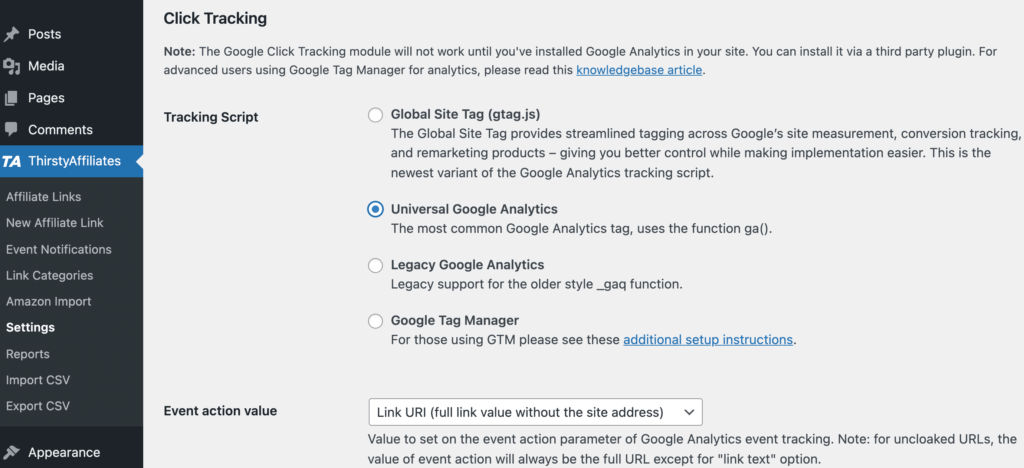Image resolution: width=1024 pixels, height=468 pixels.
Task: Open Affiliate Links submenu item
Action: click(x=43, y=197)
